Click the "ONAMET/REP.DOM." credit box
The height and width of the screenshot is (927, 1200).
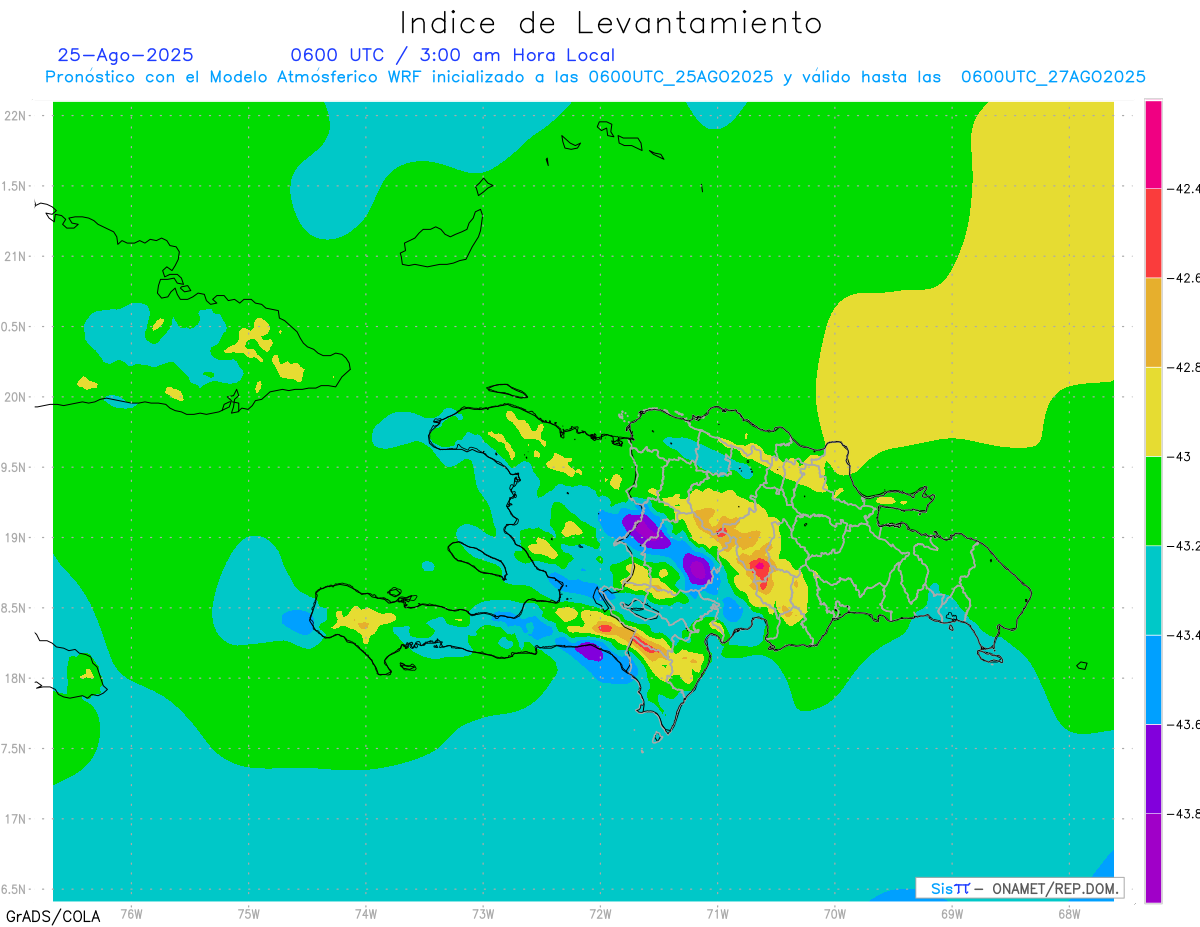click(1019, 888)
